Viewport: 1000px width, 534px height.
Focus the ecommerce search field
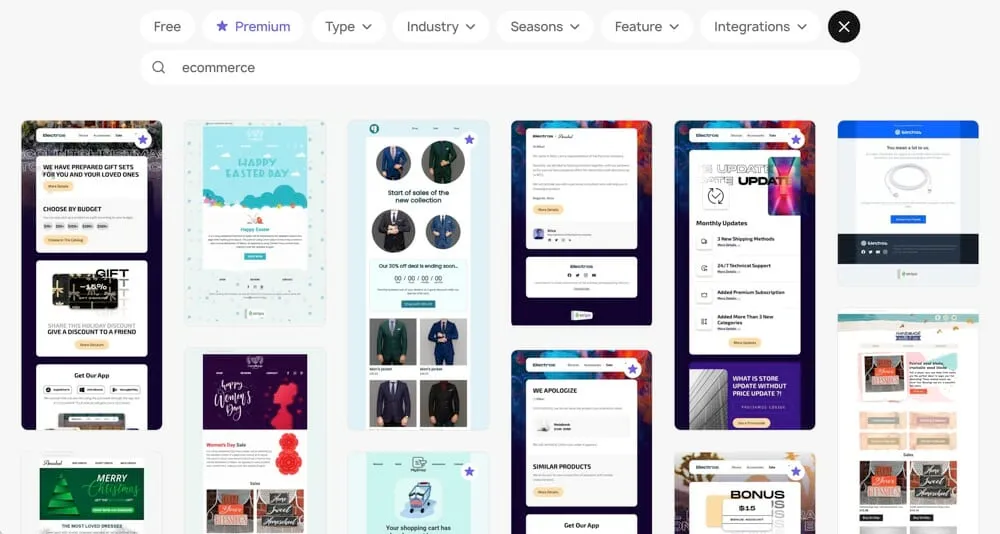pyautogui.click(x=500, y=68)
